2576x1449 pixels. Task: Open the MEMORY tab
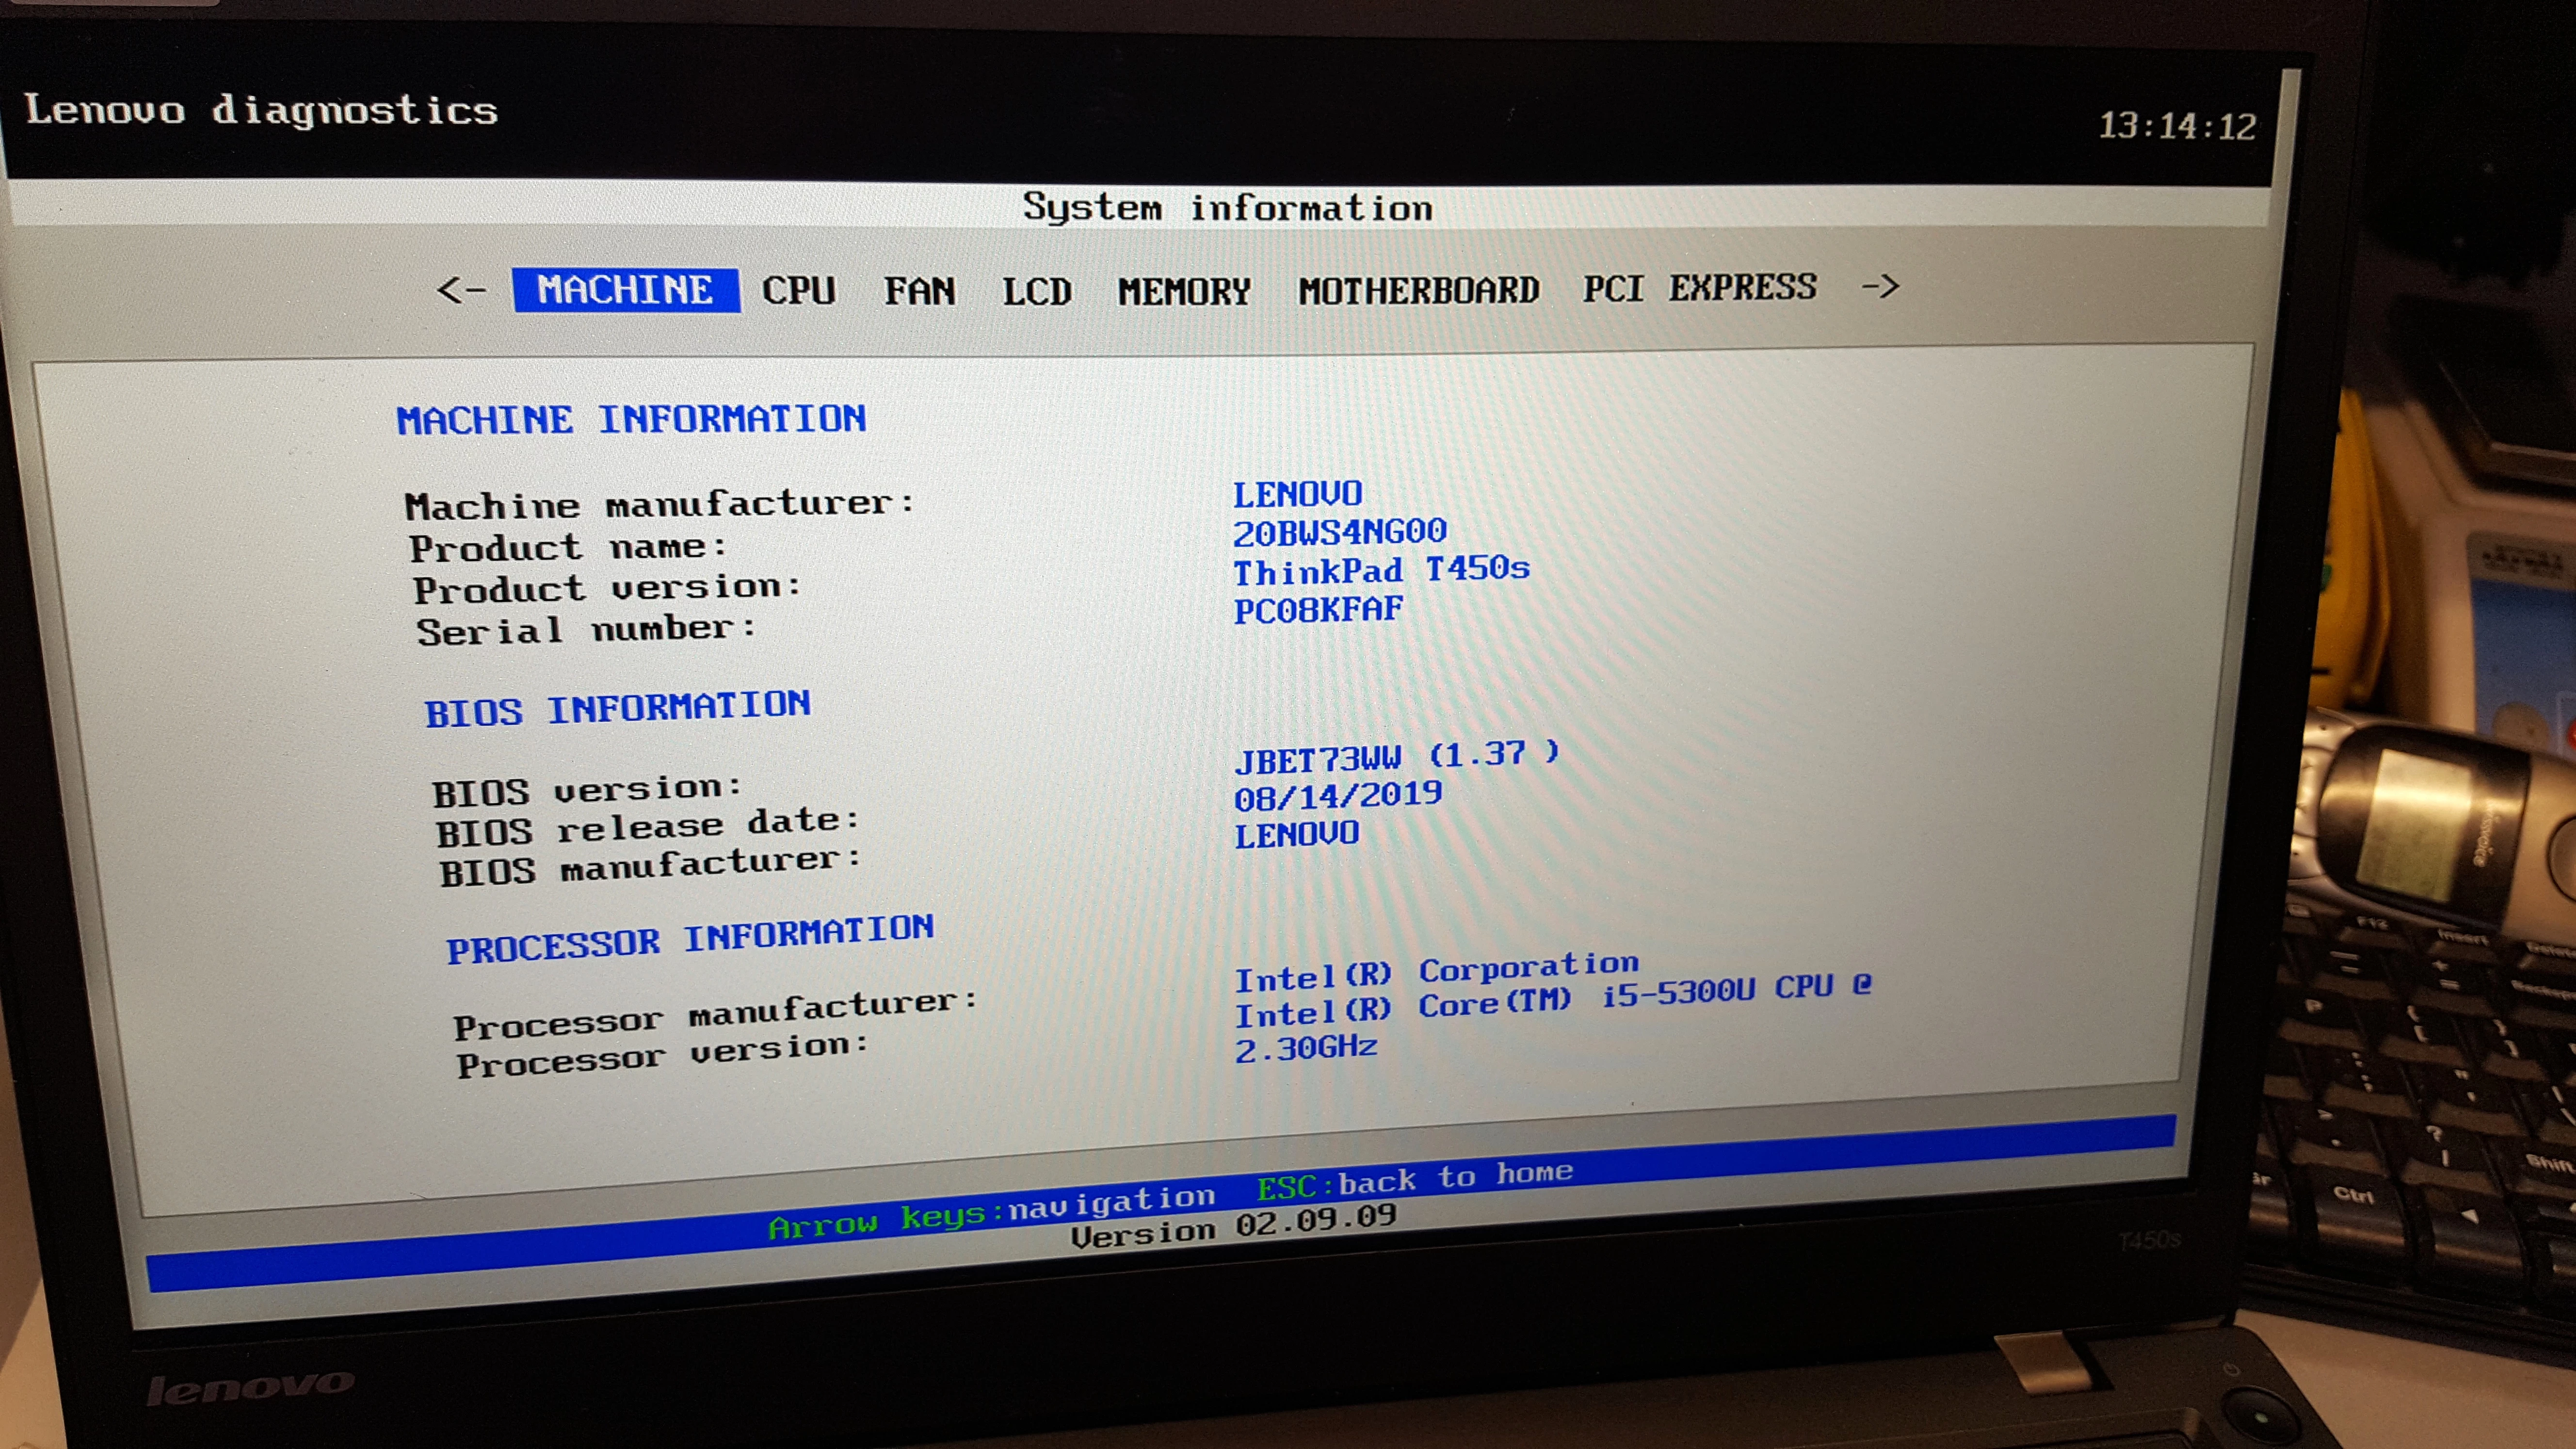coord(1184,291)
